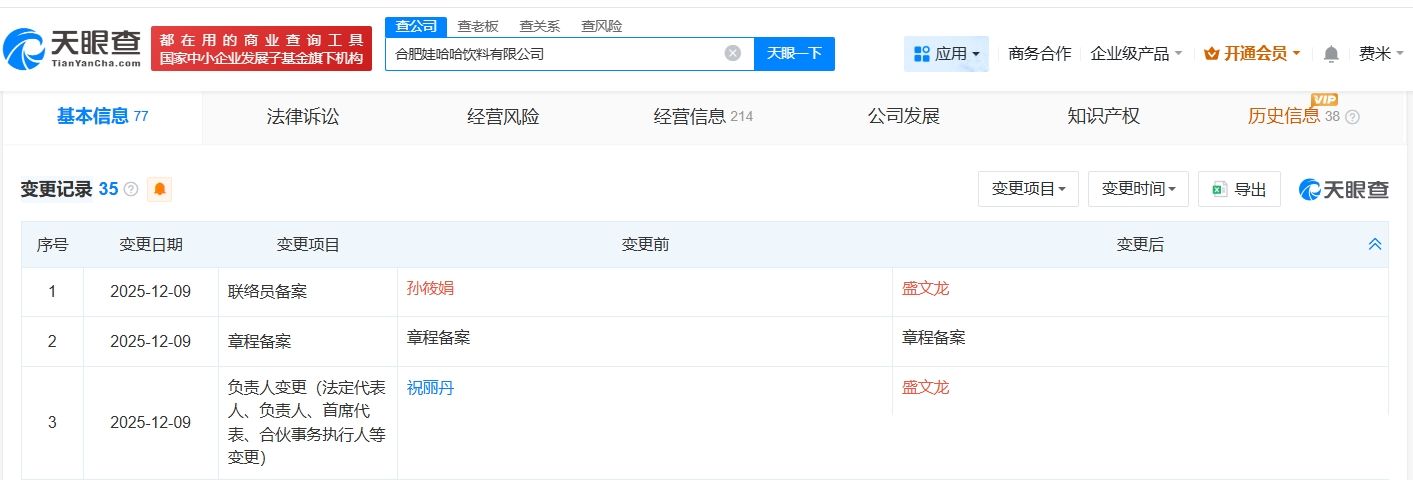
Task: Click the 天眼查 watermark logo near 导出
Action: (x=1344, y=189)
